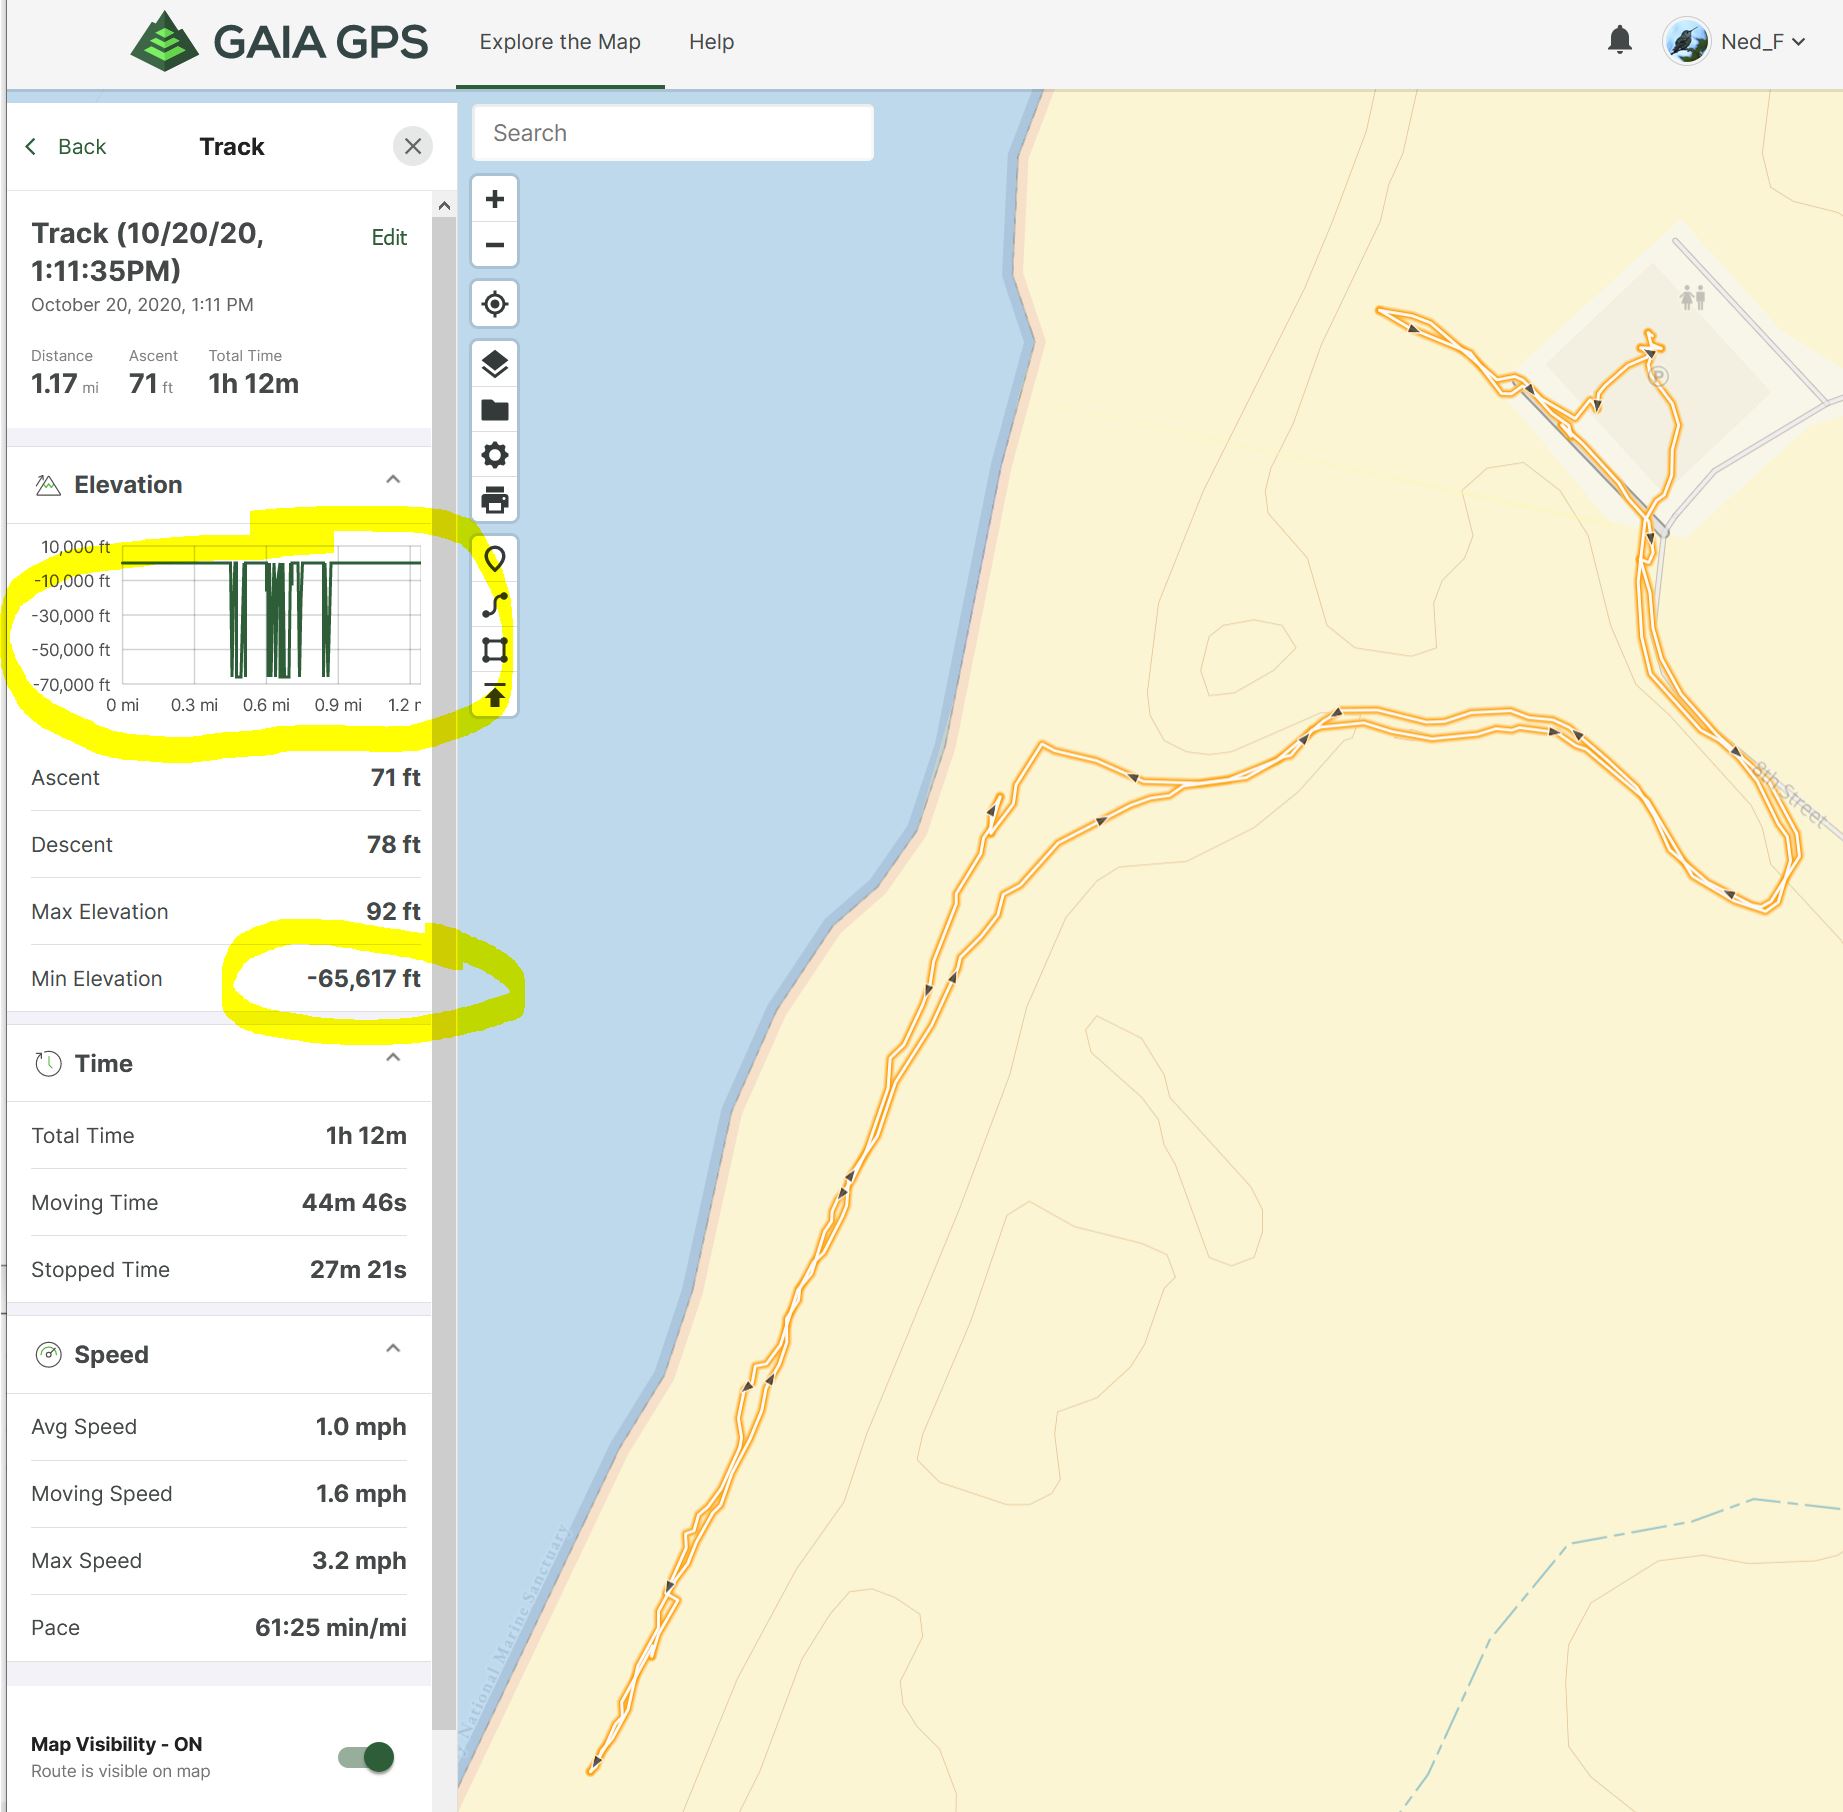The image size is (1843, 1812).
Task: Click inside the Search field
Action: pyautogui.click(x=672, y=133)
